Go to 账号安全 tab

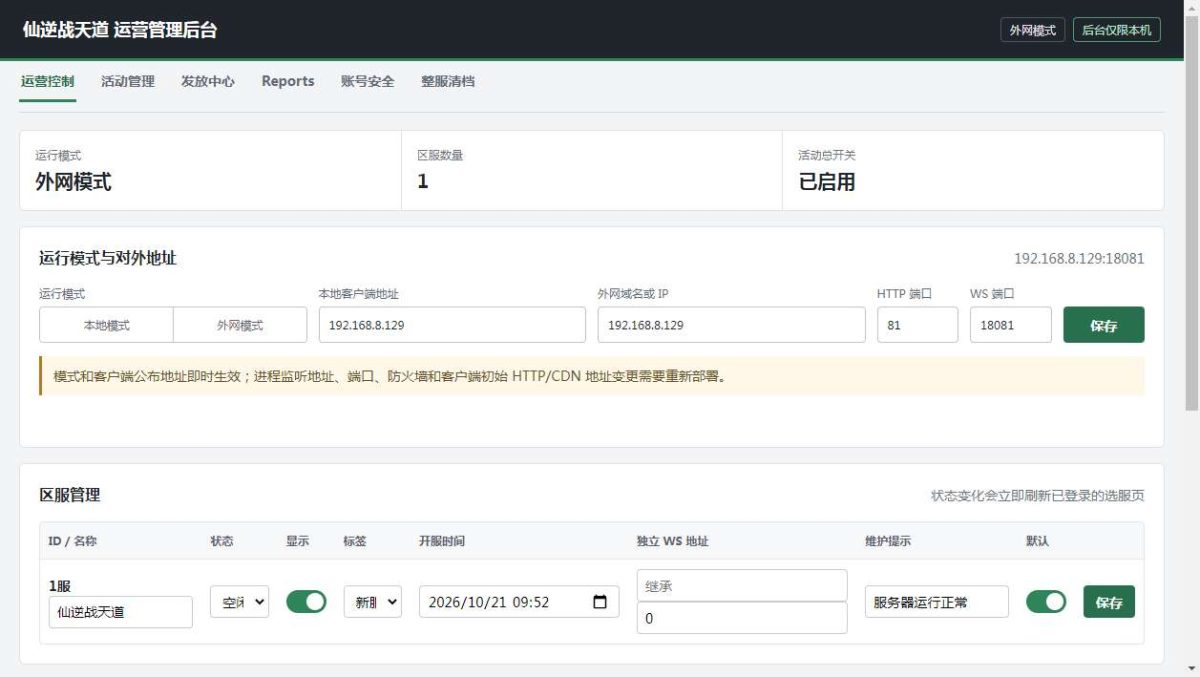point(368,81)
